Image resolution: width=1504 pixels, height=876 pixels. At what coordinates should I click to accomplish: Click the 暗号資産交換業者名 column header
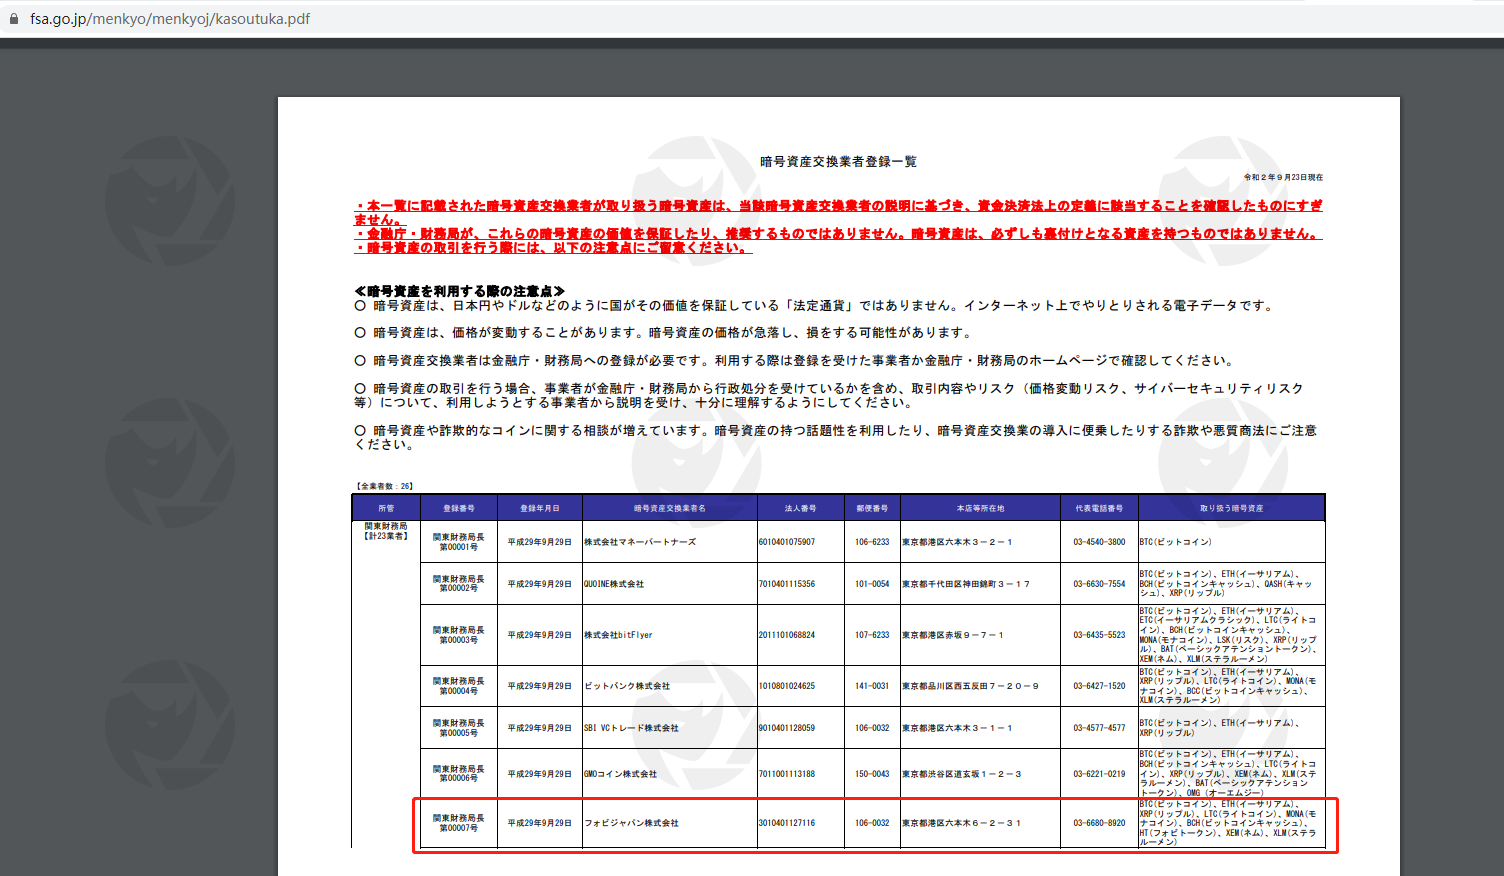669,508
